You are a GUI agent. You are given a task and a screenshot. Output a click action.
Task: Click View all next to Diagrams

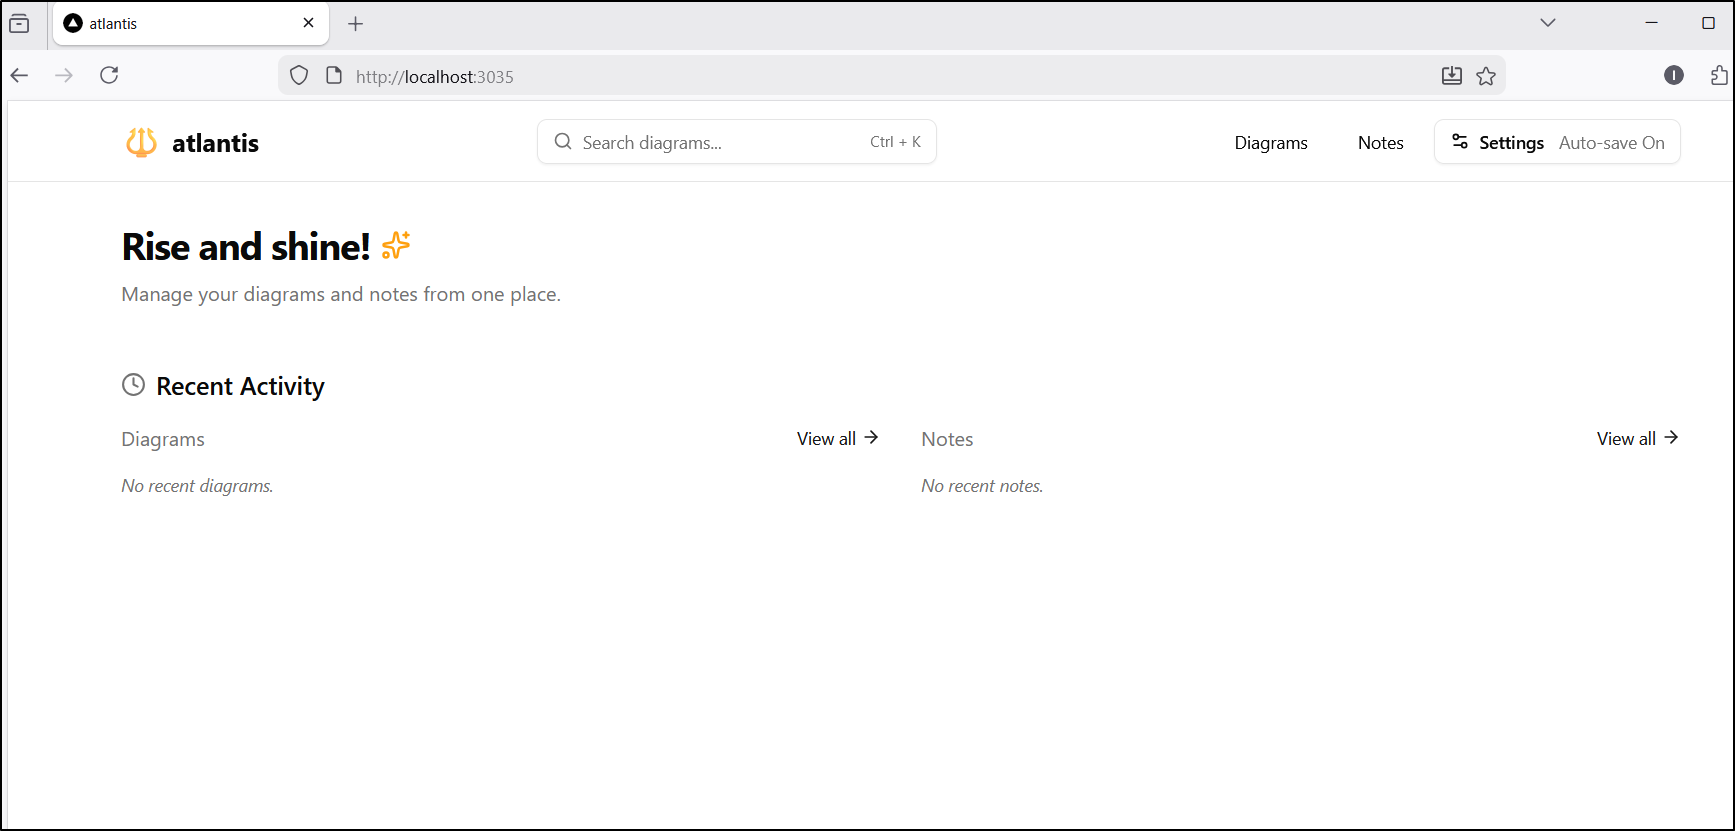(837, 438)
